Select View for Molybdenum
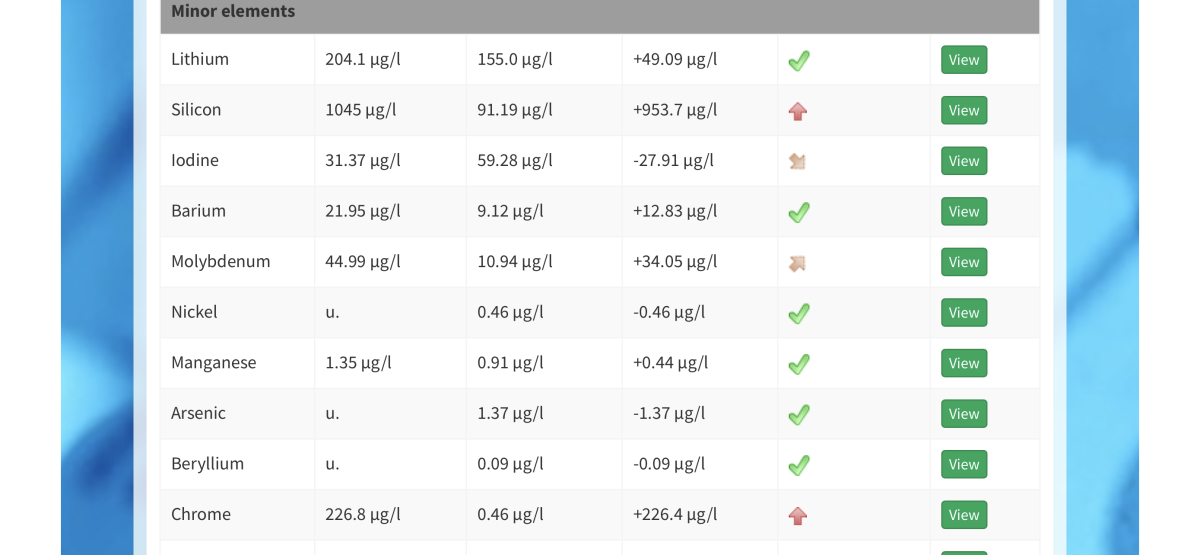Viewport: 1200px width, 555px height. [x=963, y=262]
